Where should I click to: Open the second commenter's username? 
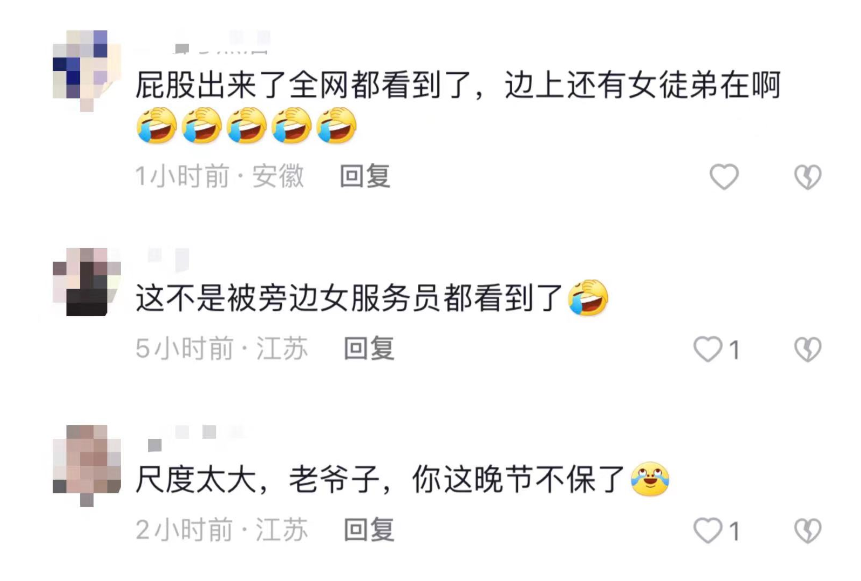point(169,259)
